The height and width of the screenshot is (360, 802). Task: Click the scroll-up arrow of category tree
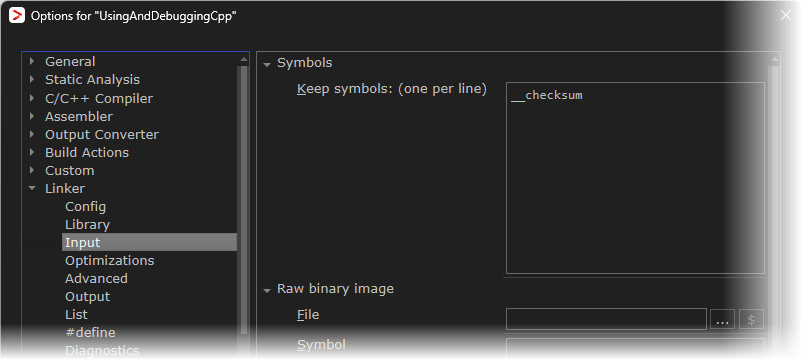click(243, 59)
